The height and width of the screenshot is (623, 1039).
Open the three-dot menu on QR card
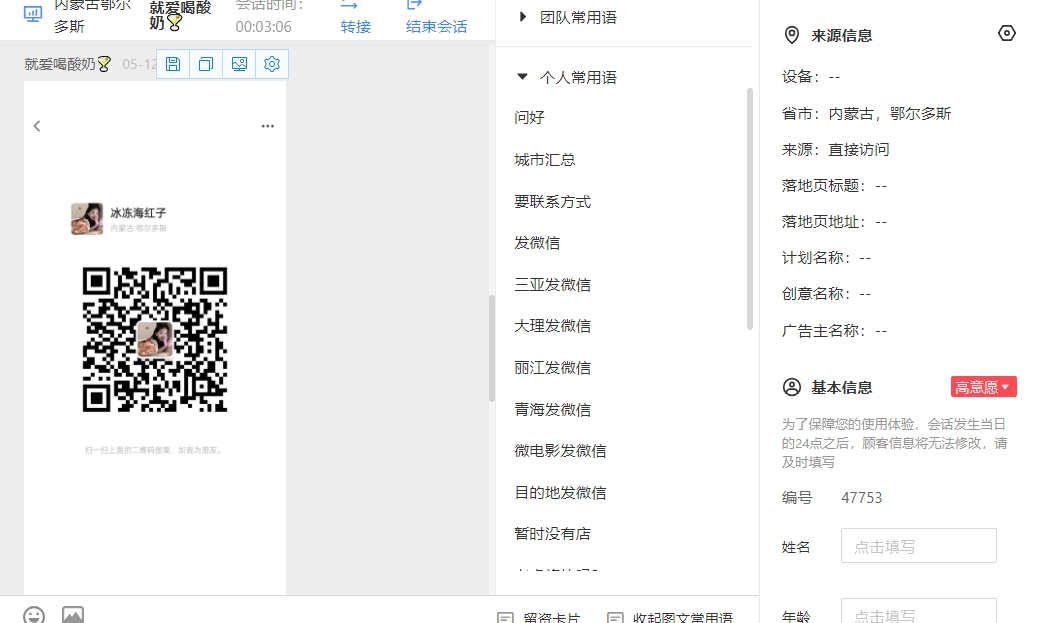click(268, 126)
